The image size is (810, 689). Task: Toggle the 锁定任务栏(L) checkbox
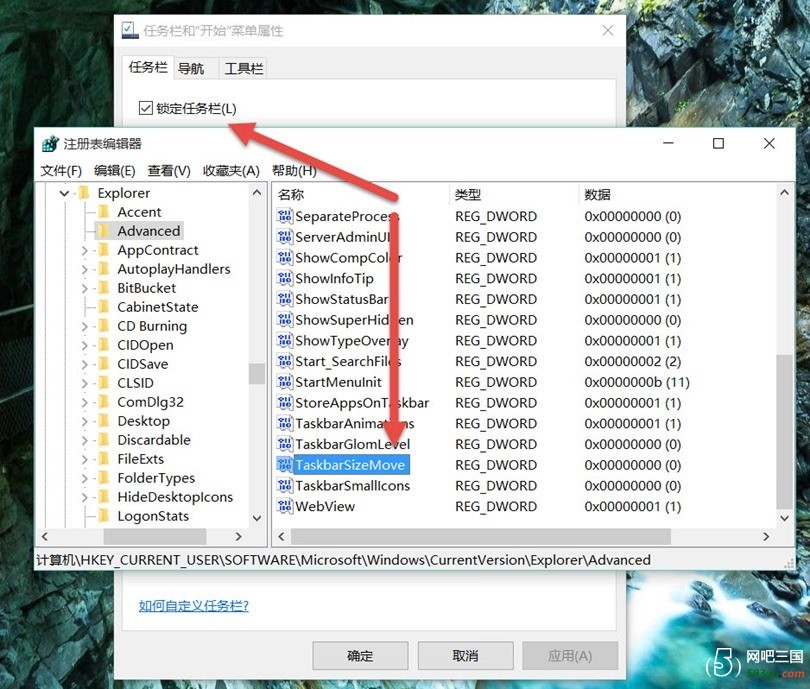pyautogui.click(x=146, y=108)
